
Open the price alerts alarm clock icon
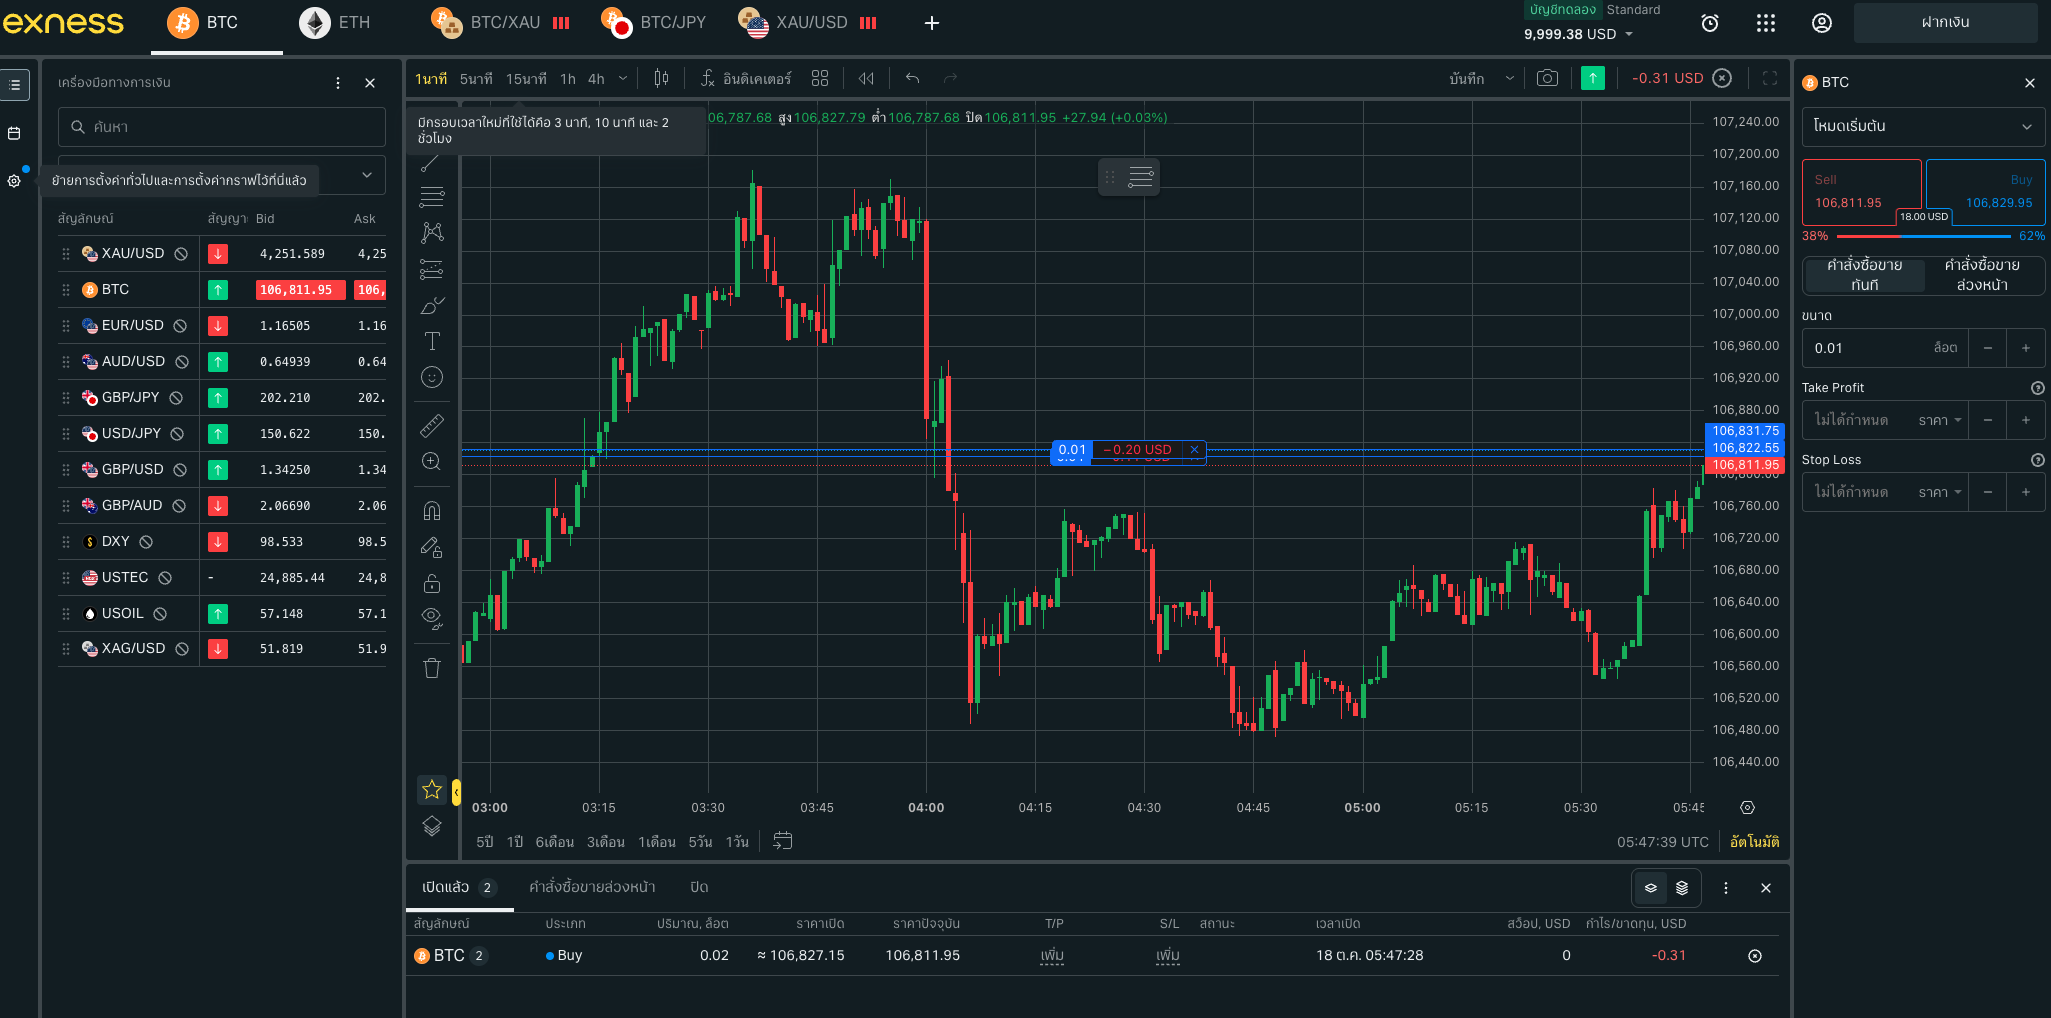tap(1710, 23)
